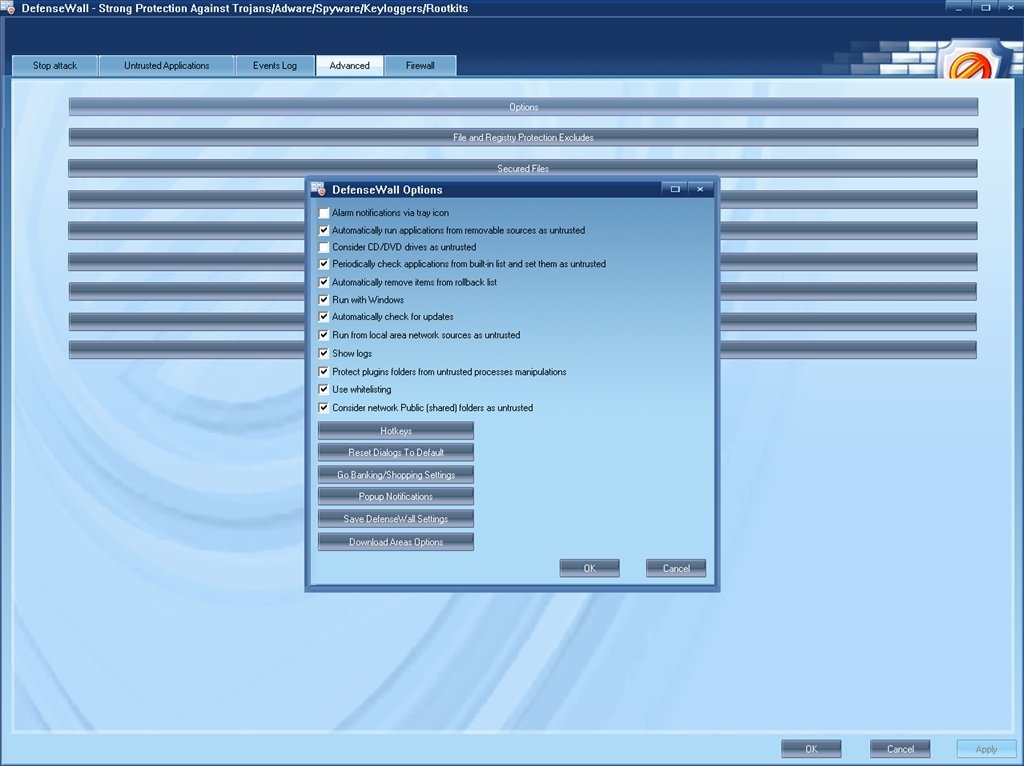1024x766 pixels.
Task: Maximize the DefenseWall Options dialog
Action: click(x=675, y=189)
